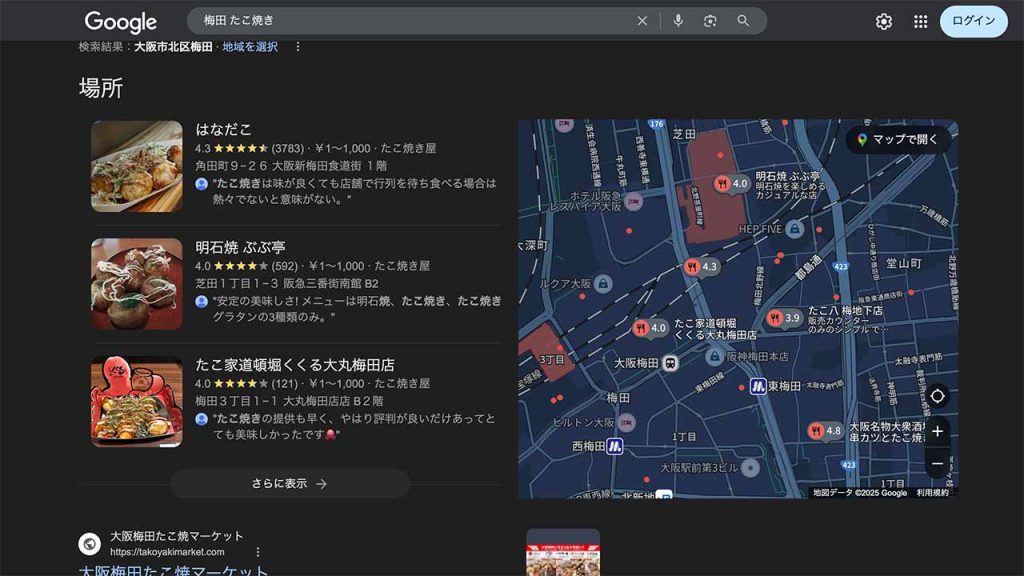Click the 4.8 pin for 大阪名物大衆酒場
The height and width of the screenshot is (576, 1024).
pyautogui.click(x=825, y=430)
